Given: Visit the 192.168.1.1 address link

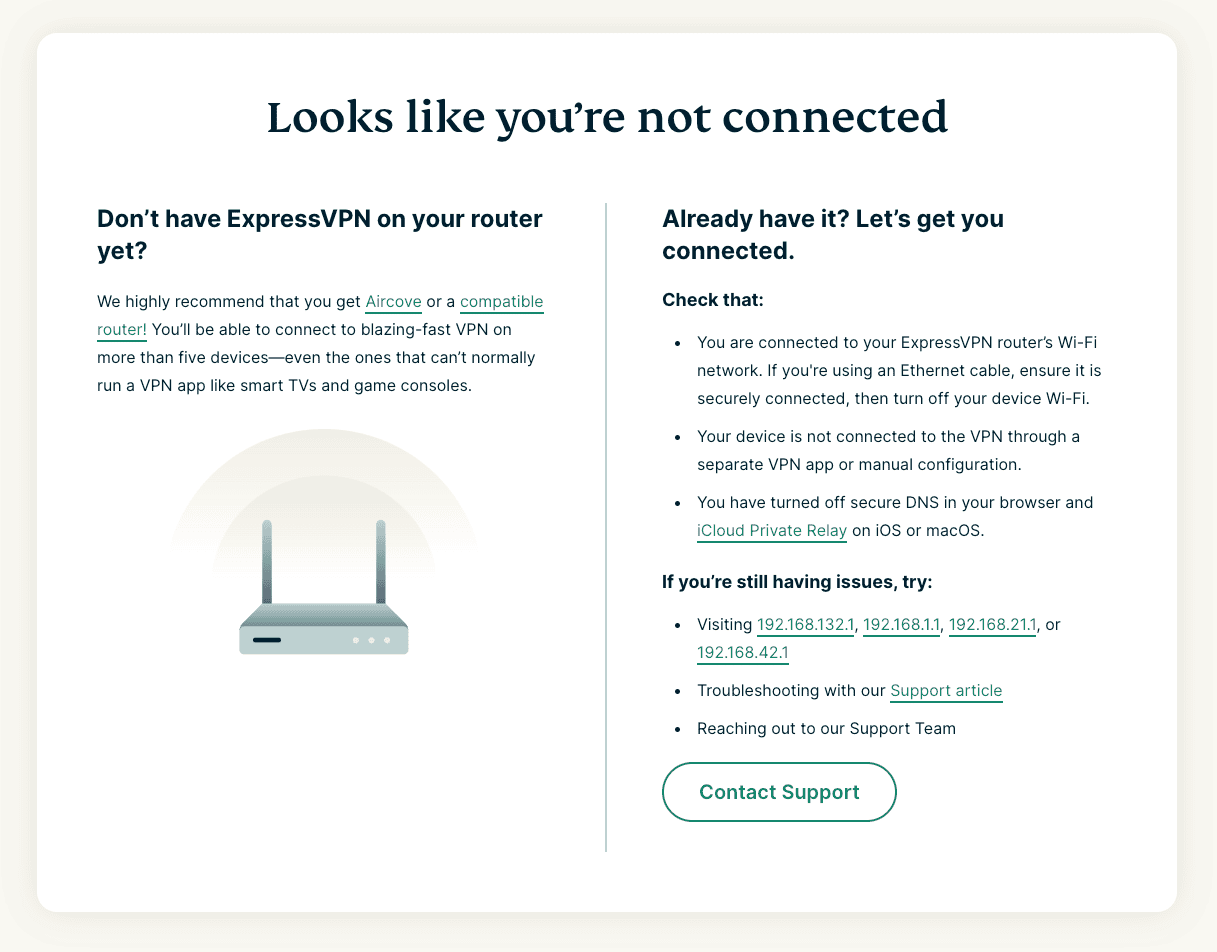Looking at the screenshot, I should 901,625.
